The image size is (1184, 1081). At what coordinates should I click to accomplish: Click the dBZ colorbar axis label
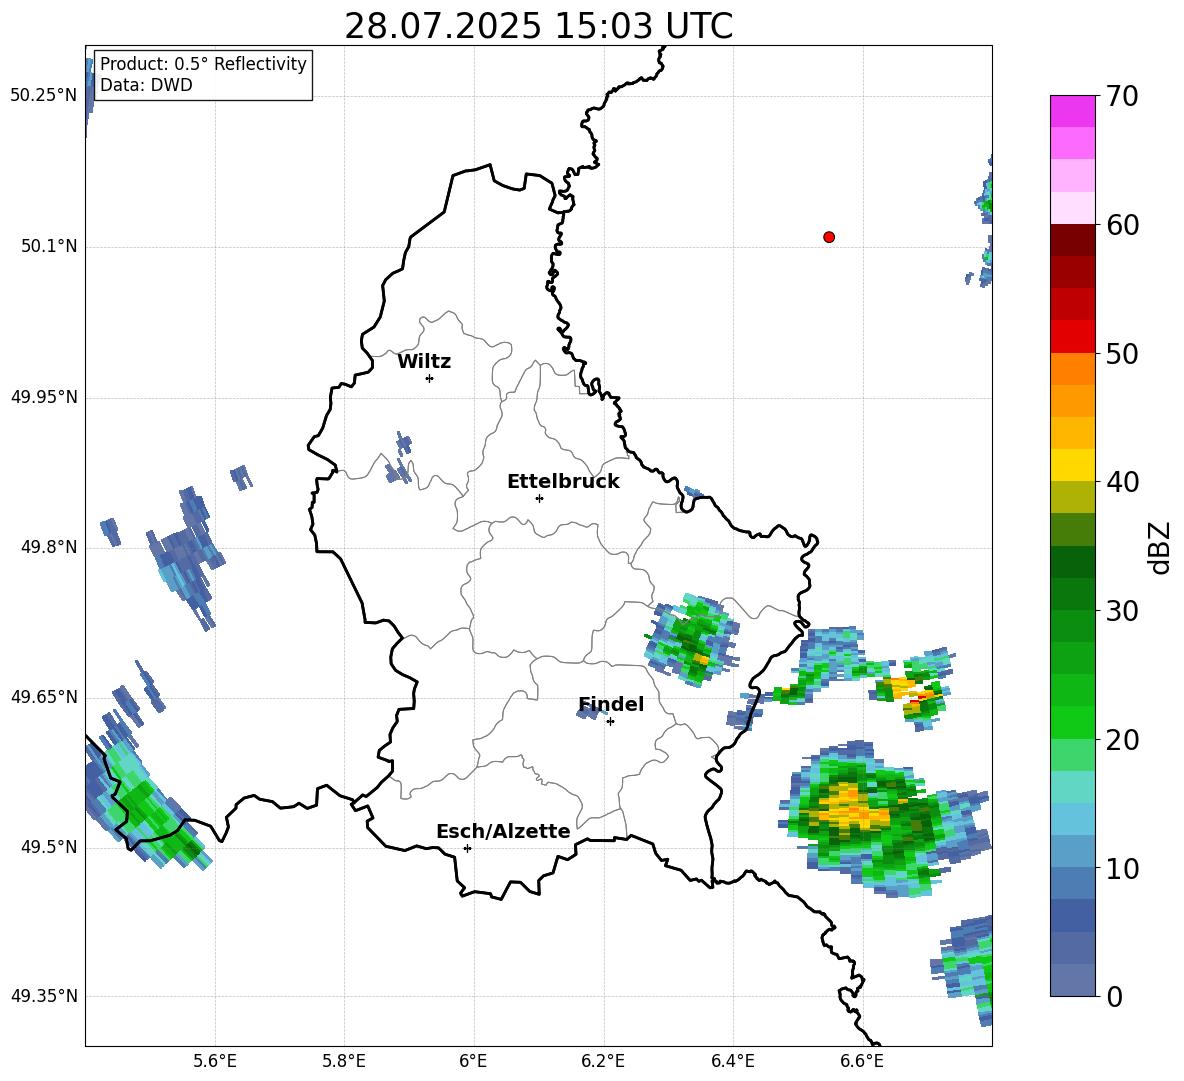click(x=1161, y=547)
